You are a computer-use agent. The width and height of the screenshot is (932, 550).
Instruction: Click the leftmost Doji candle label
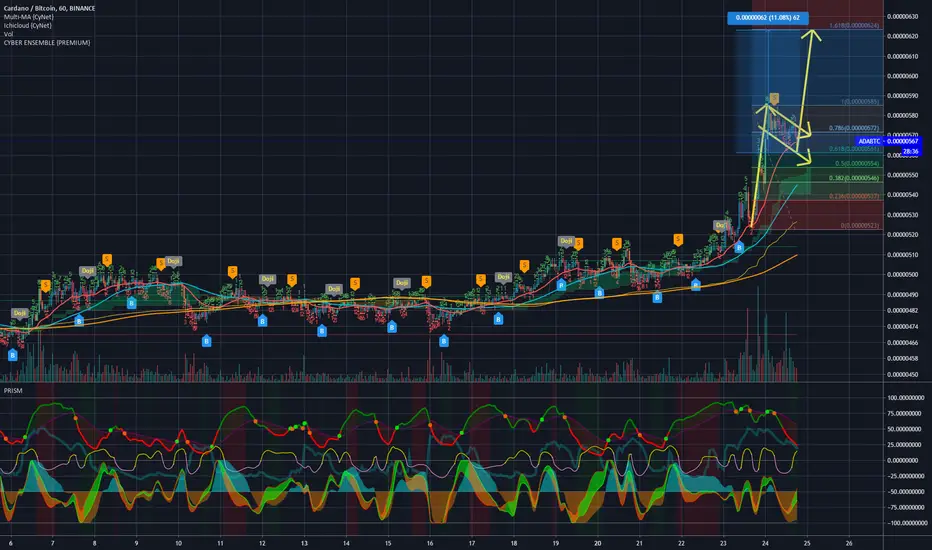coord(20,313)
